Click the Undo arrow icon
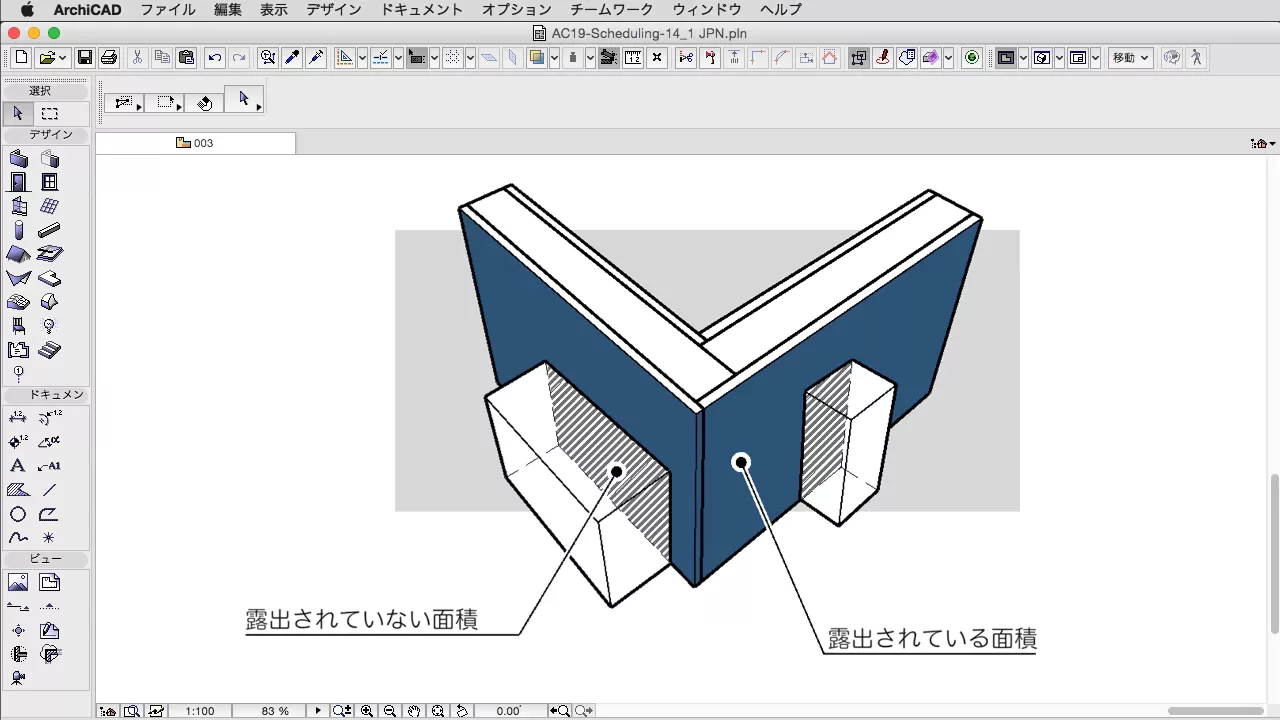The width and height of the screenshot is (1280, 720). coord(215,58)
